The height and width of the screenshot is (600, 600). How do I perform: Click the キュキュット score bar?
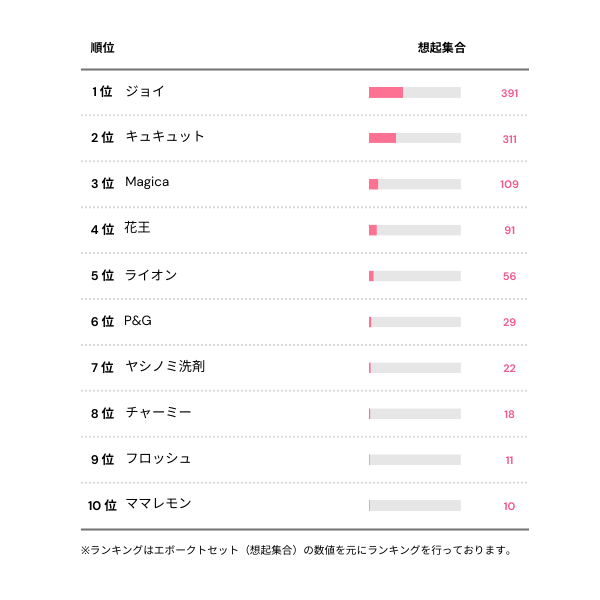(414, 138)
